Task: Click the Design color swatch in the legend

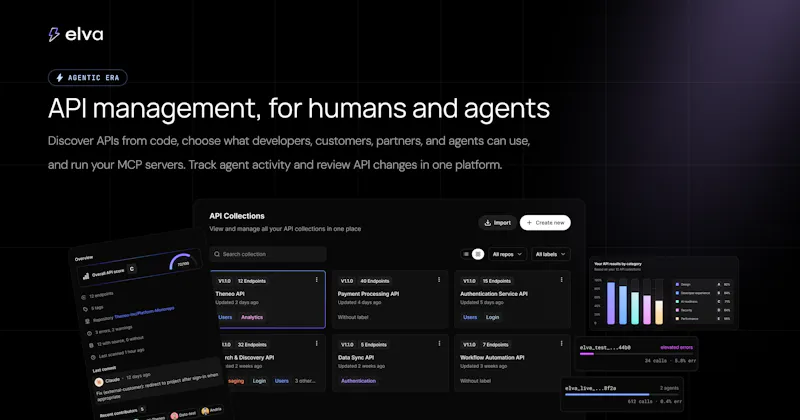Action: [x=678, y=284]
